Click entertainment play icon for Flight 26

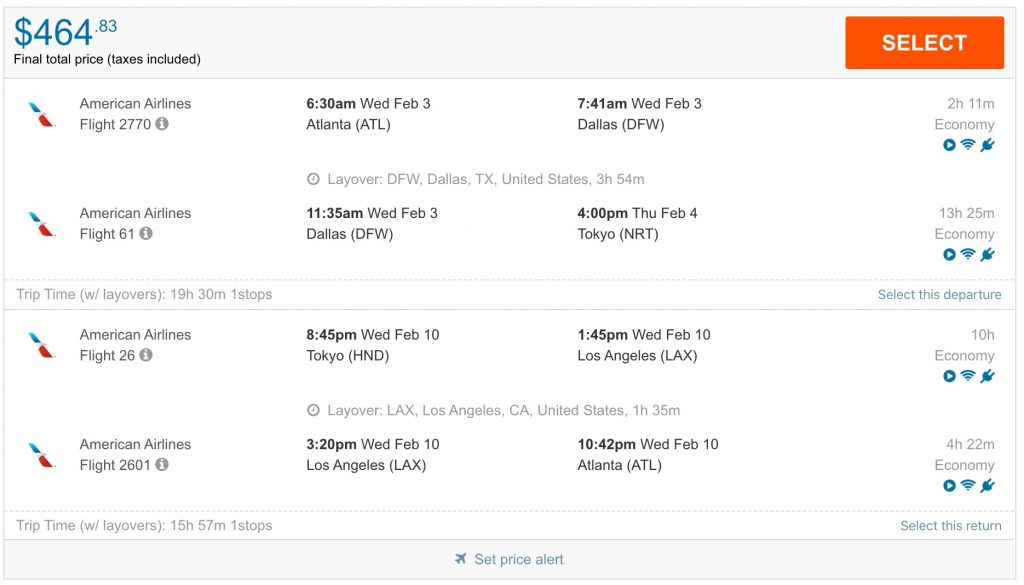point(949,376)
